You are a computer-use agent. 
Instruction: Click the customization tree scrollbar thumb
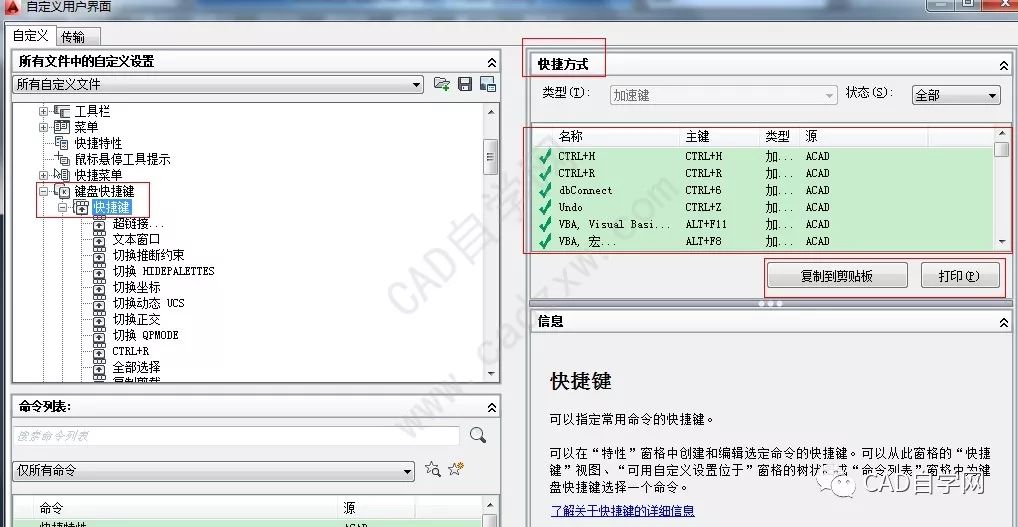[491, 156]
